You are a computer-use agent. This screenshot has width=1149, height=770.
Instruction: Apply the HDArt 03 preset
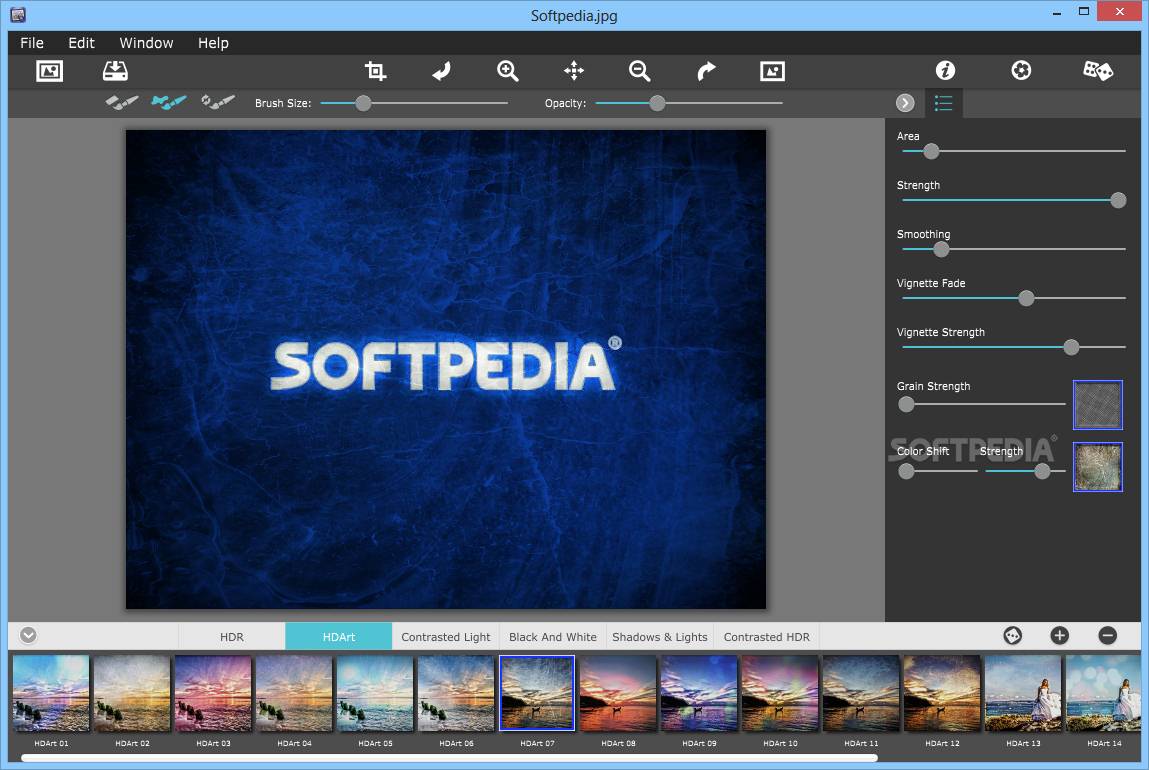tap(213, 694)
